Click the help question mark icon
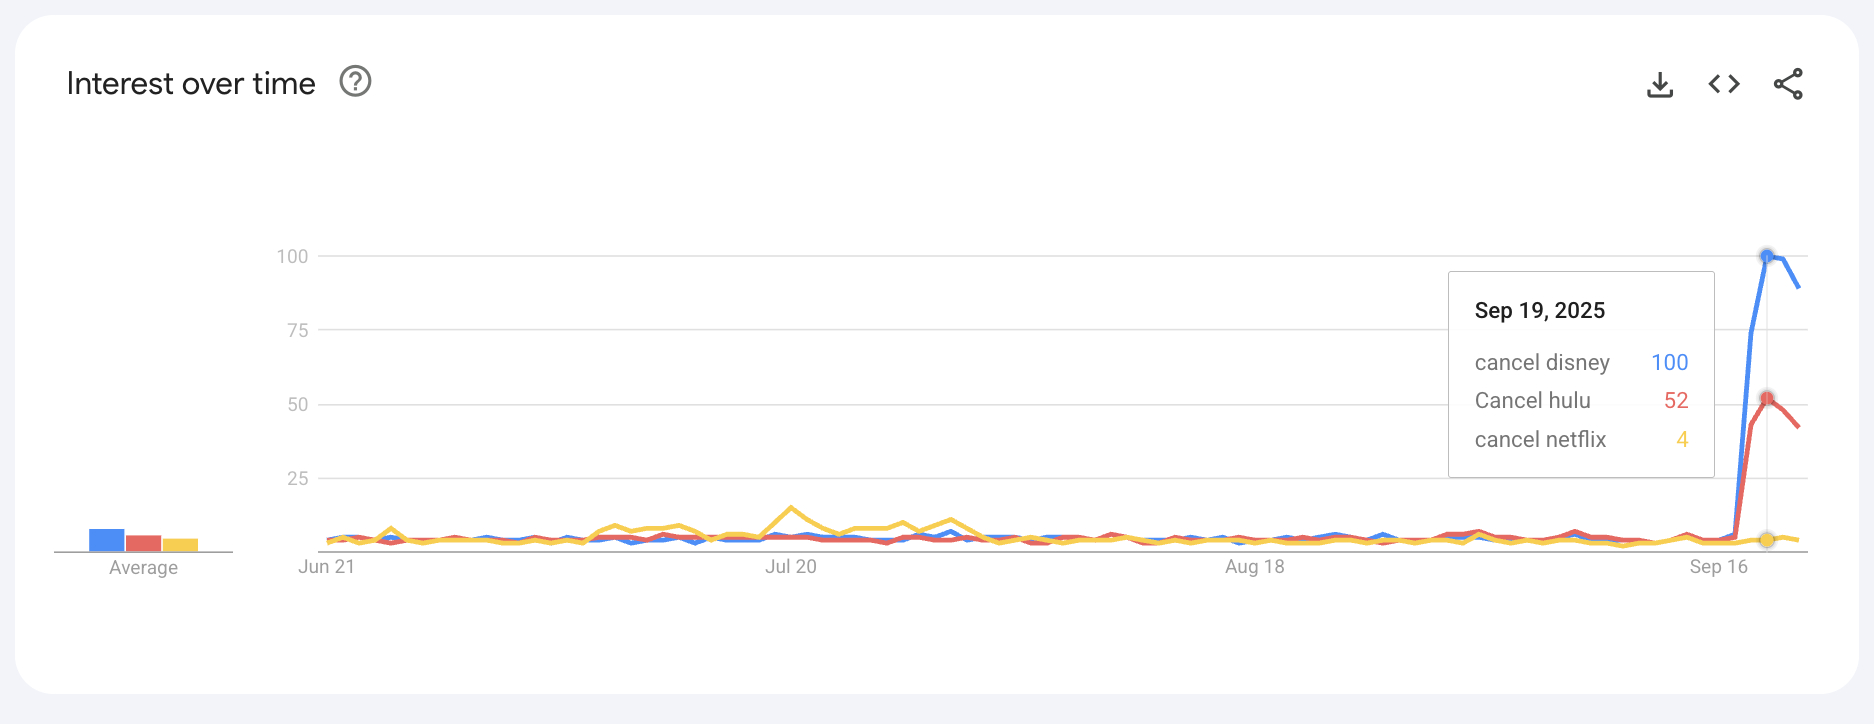 [355, 81]
